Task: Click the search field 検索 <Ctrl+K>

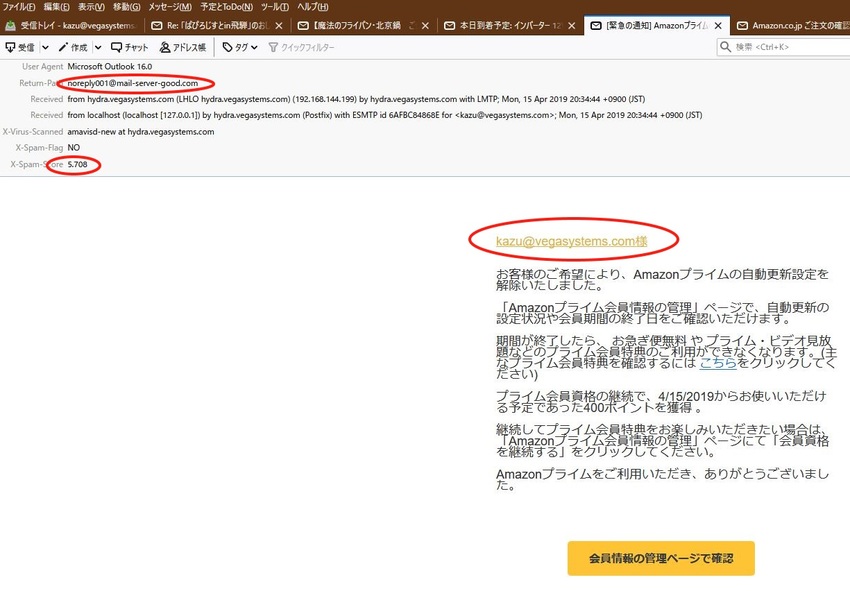Action: [x=783, y=47]
